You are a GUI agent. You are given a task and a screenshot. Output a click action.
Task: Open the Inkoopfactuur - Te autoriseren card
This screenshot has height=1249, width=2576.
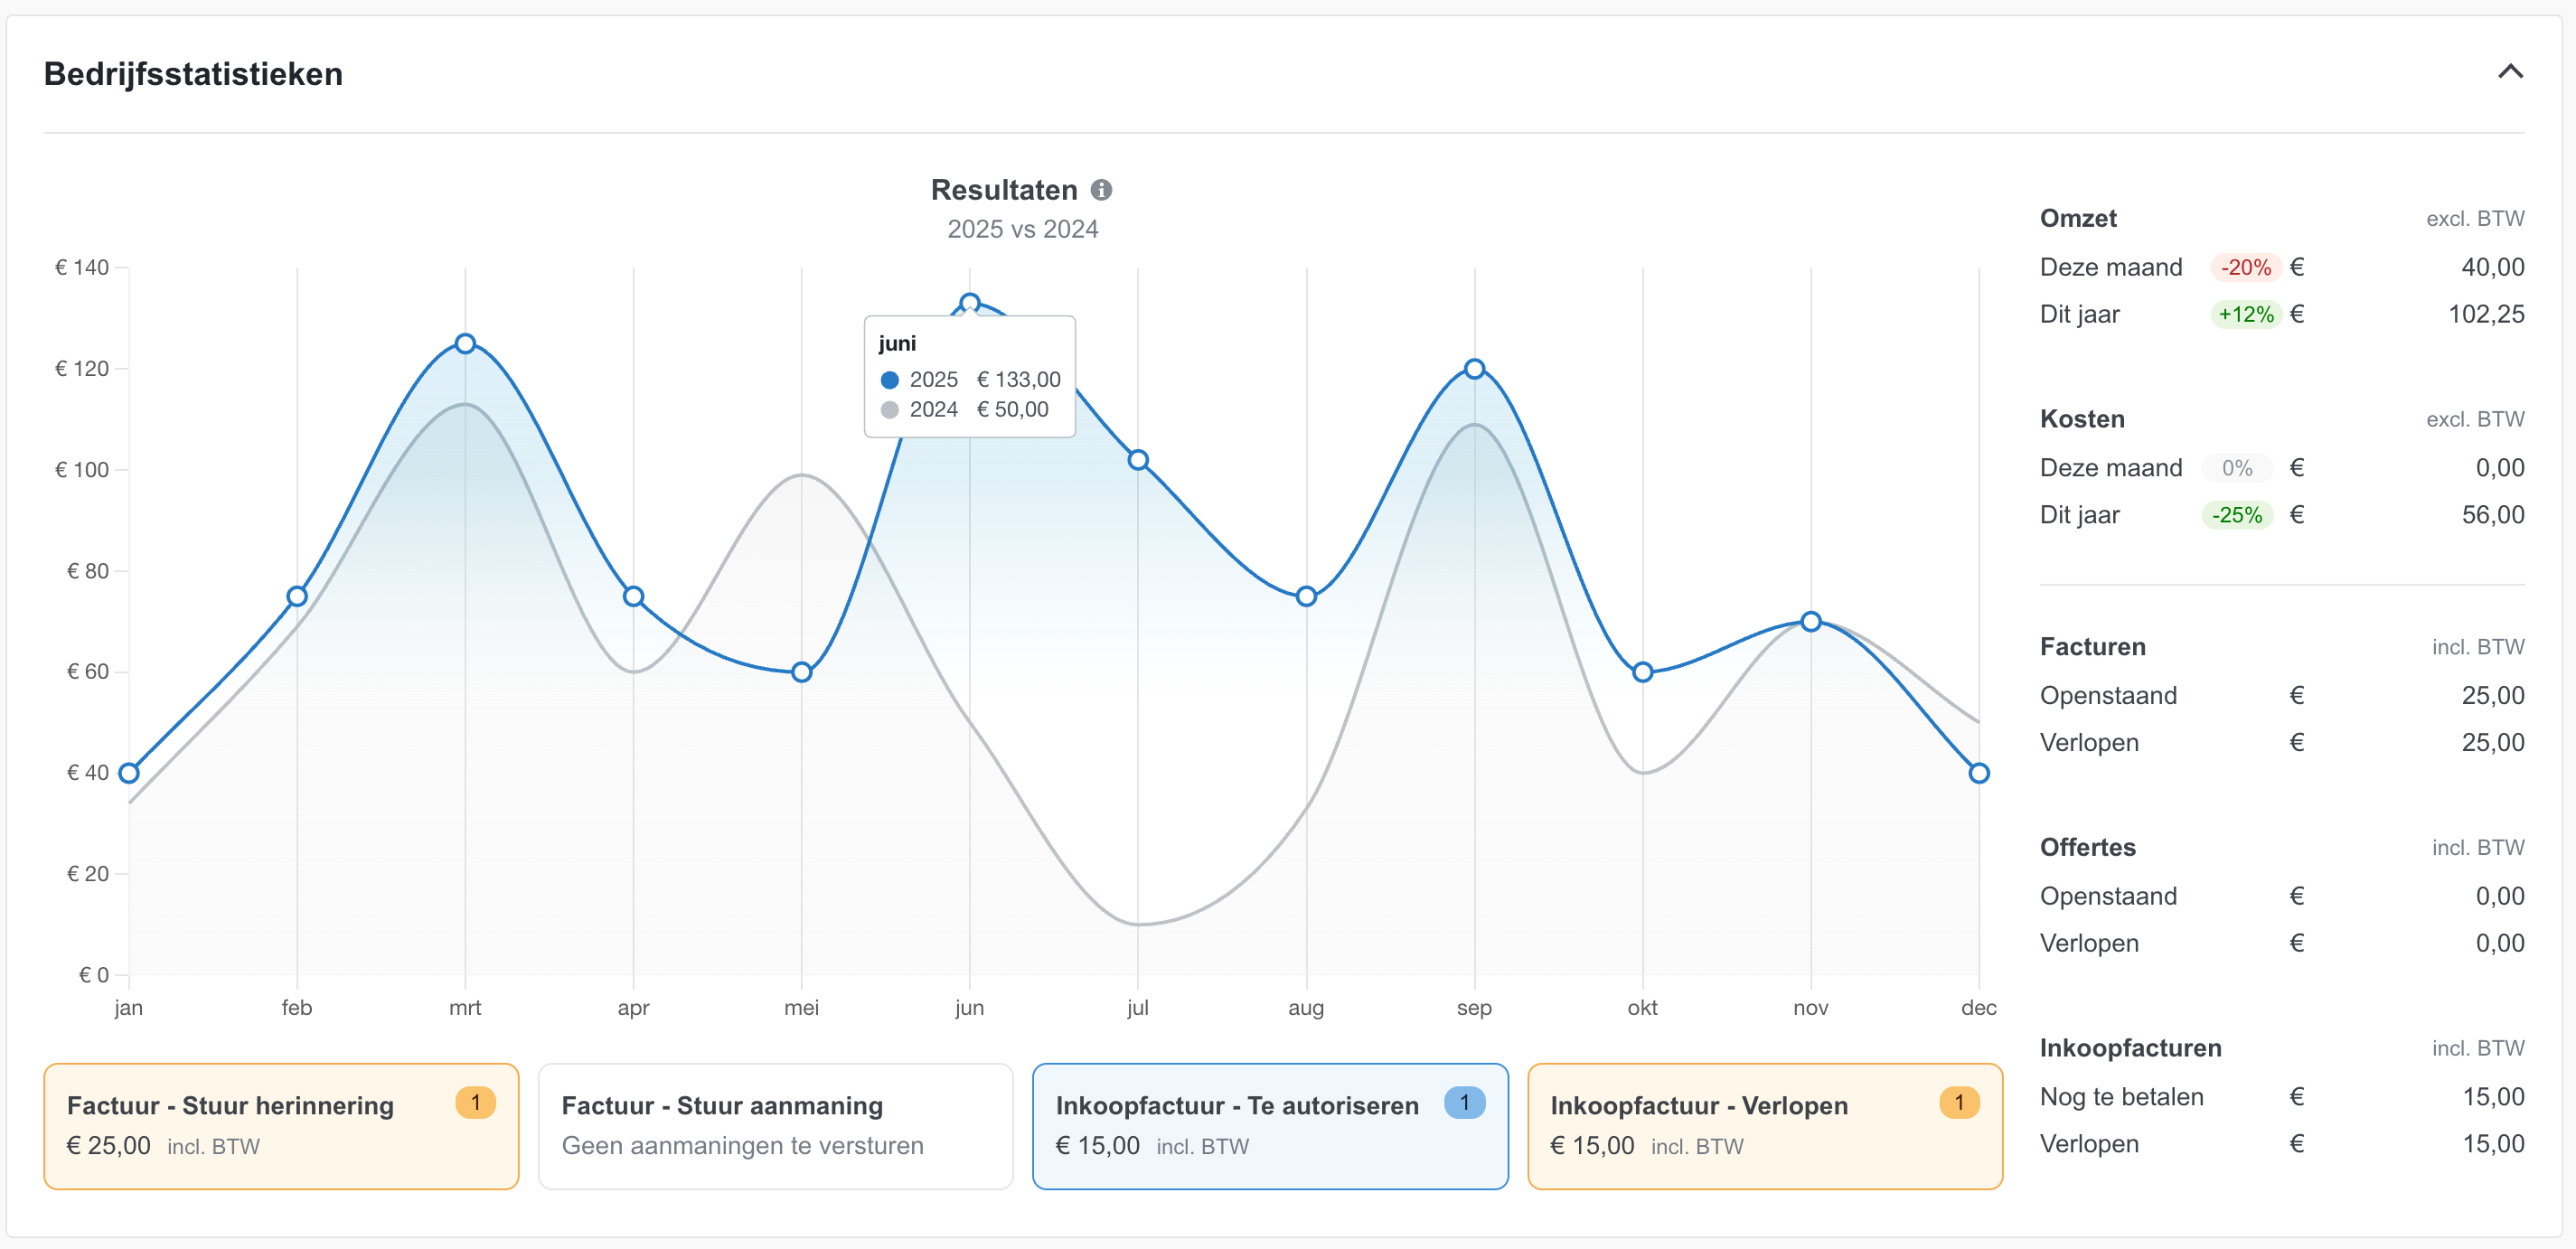pyautogui.click(x=1269, y=1126)
